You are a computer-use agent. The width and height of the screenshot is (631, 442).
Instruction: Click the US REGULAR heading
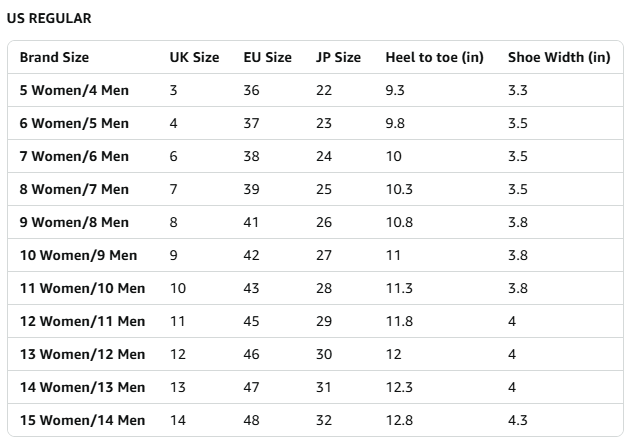[x=47, y=18]
